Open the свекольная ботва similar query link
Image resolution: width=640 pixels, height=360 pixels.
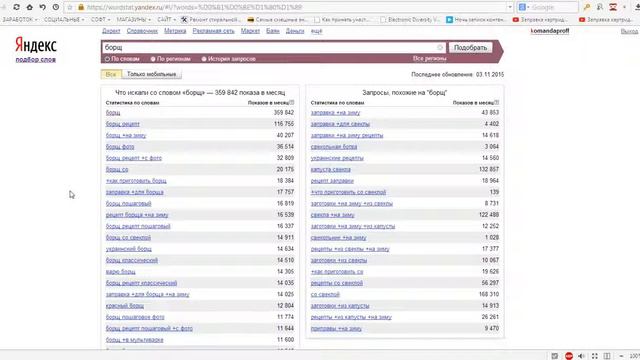[334, 147]
